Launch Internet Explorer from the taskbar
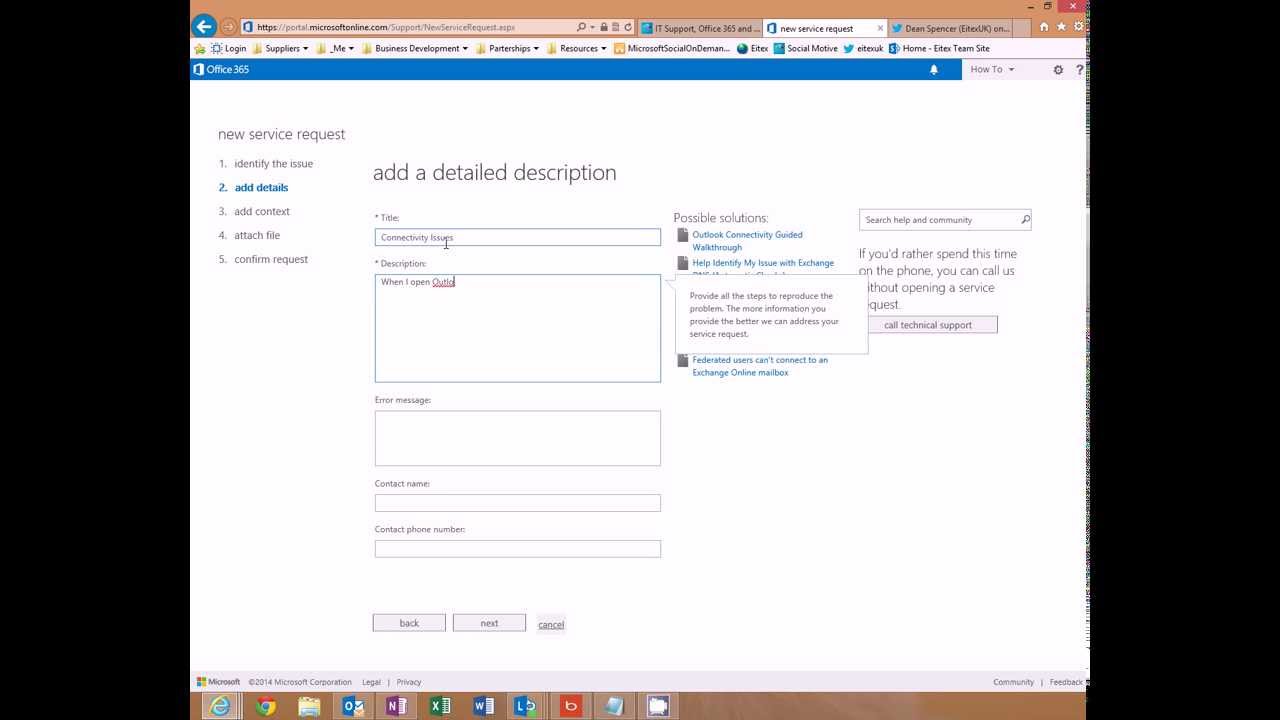This screenshot has height=720, width=1280. (x=219, y=706)
